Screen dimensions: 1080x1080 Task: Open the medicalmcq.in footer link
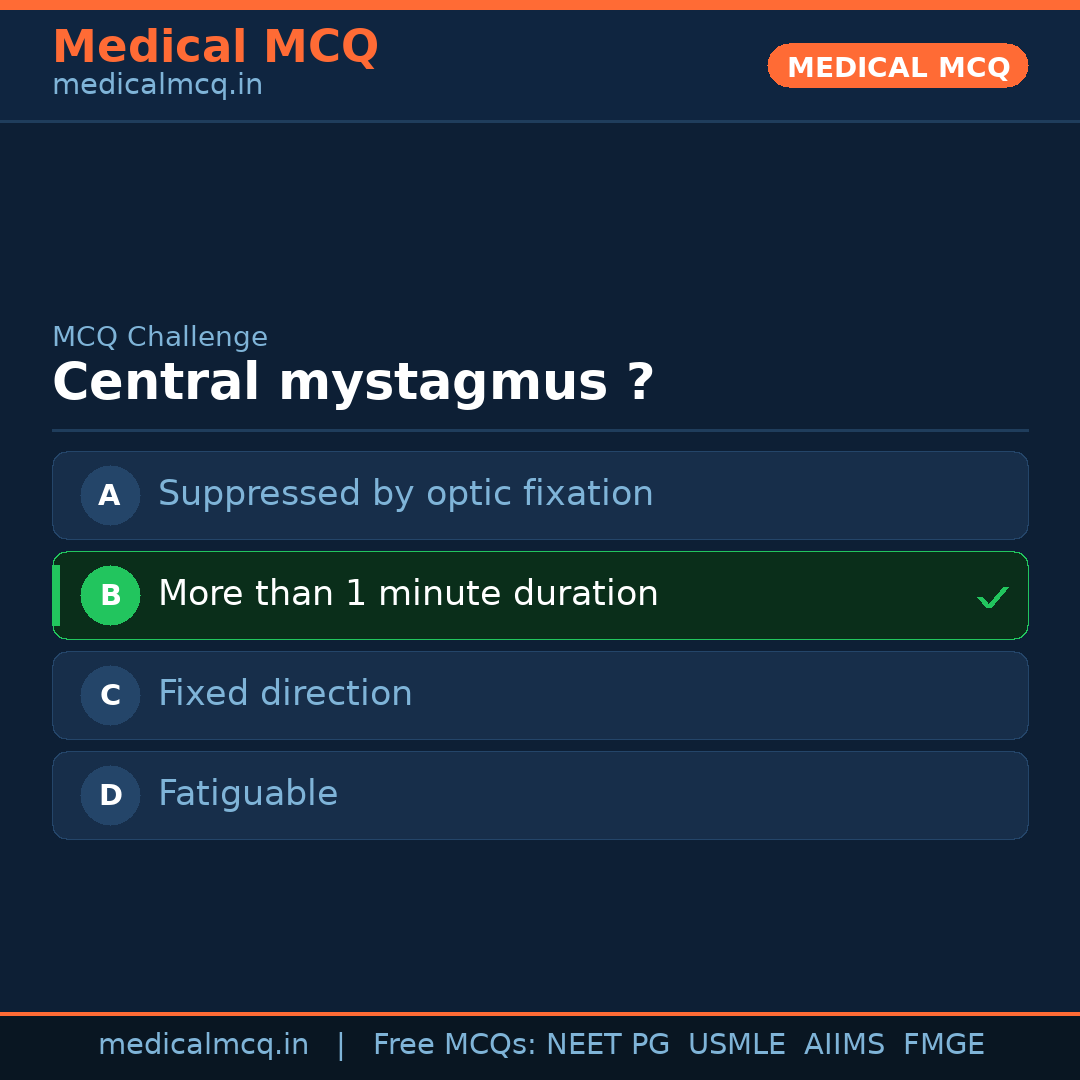click(204, 1044)
